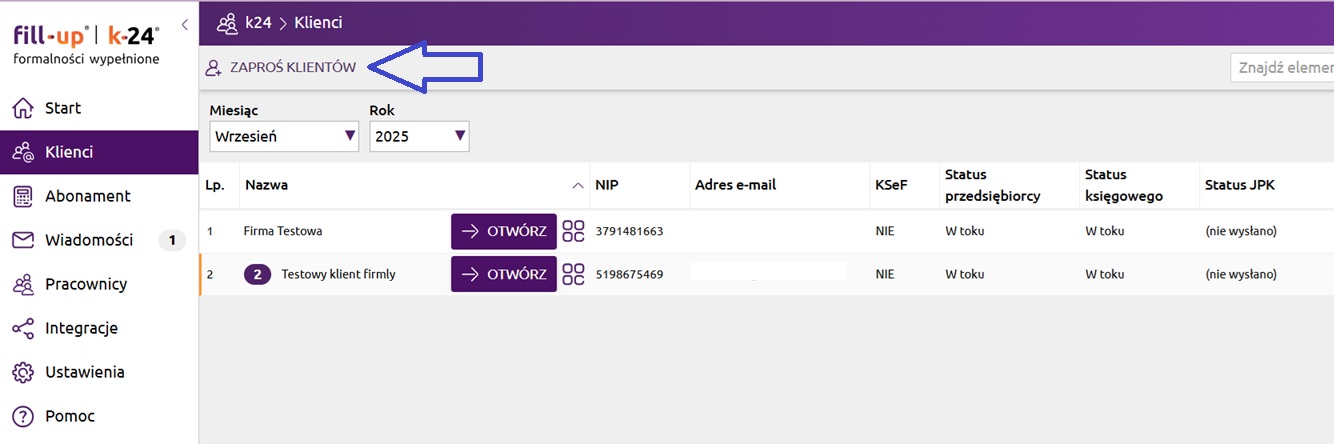Viewport: 1334px width, 444px height.
Task: Click the Start home icon in sidebar
Action: (x=22, y=108)
